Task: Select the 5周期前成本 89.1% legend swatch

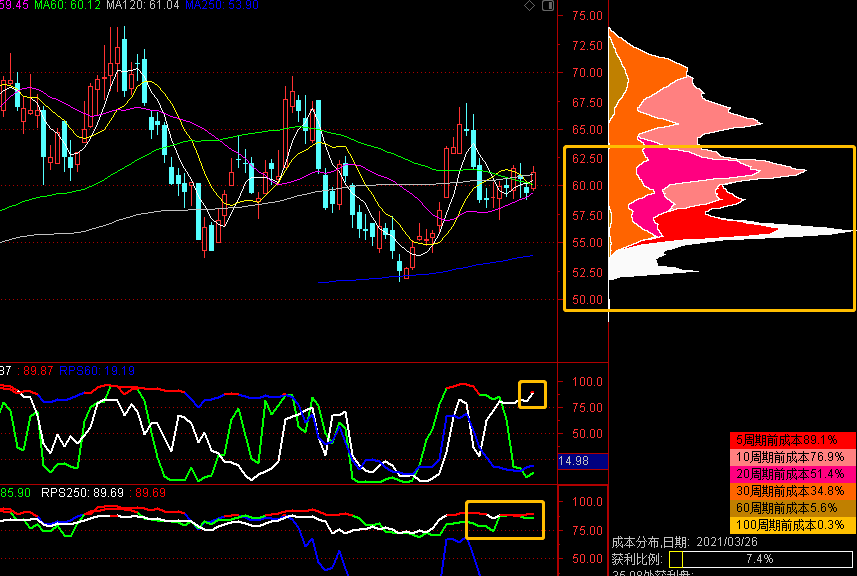Action: coord(793,440)
